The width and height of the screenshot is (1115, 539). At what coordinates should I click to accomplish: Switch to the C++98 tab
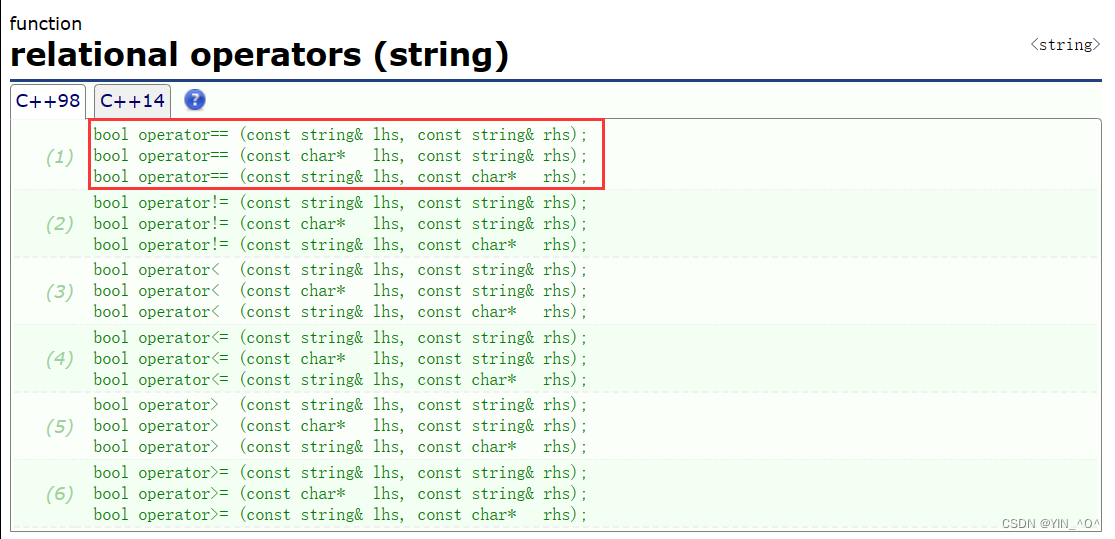coord(48,101)
